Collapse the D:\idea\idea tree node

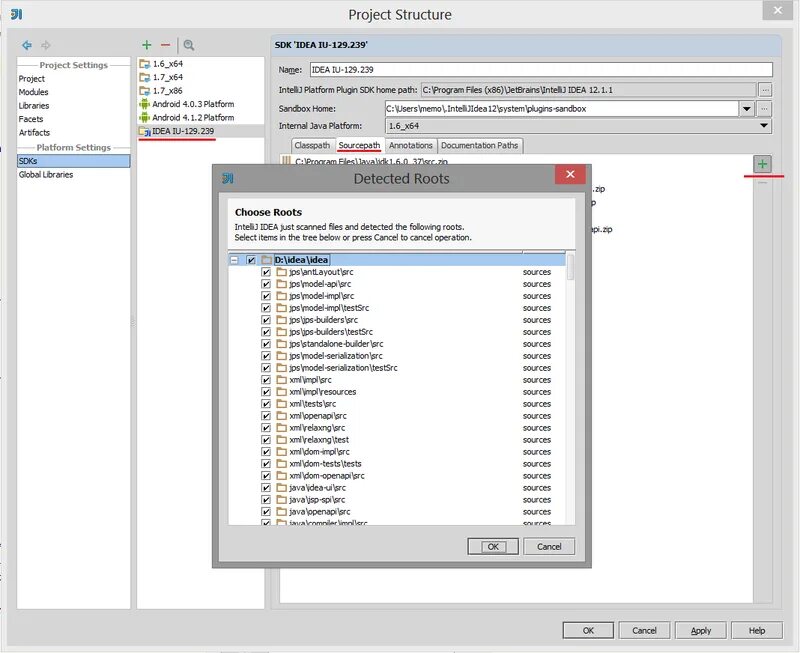click(234, 260)
